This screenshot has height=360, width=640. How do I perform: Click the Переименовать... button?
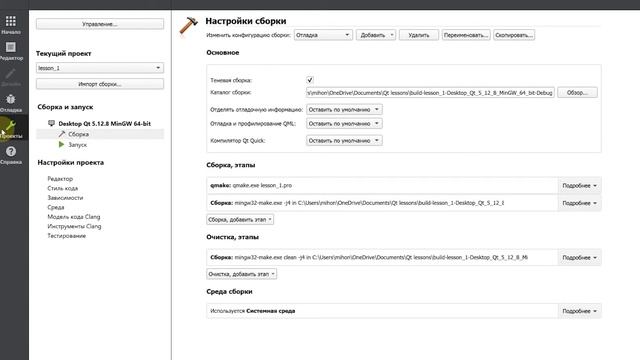coord(466,35)
